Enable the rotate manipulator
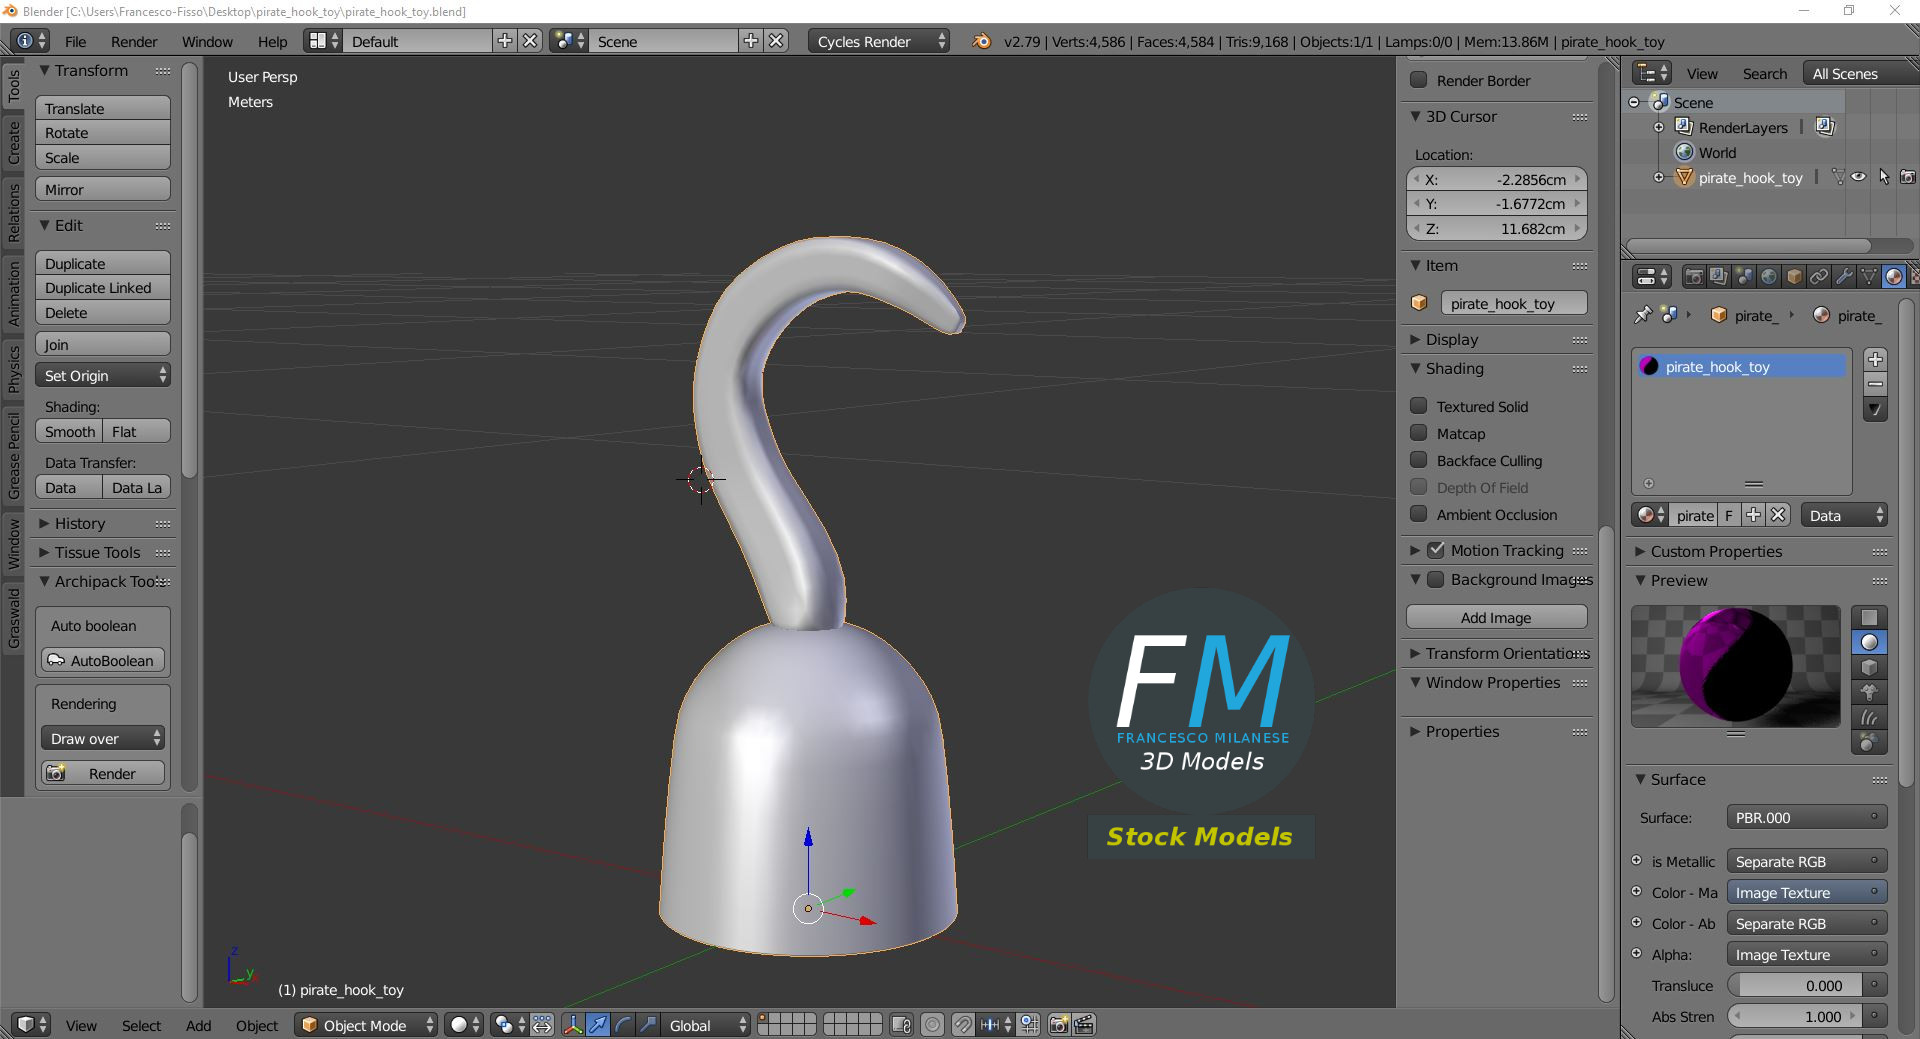1920x1039 pixels. tap(623, 1025)
